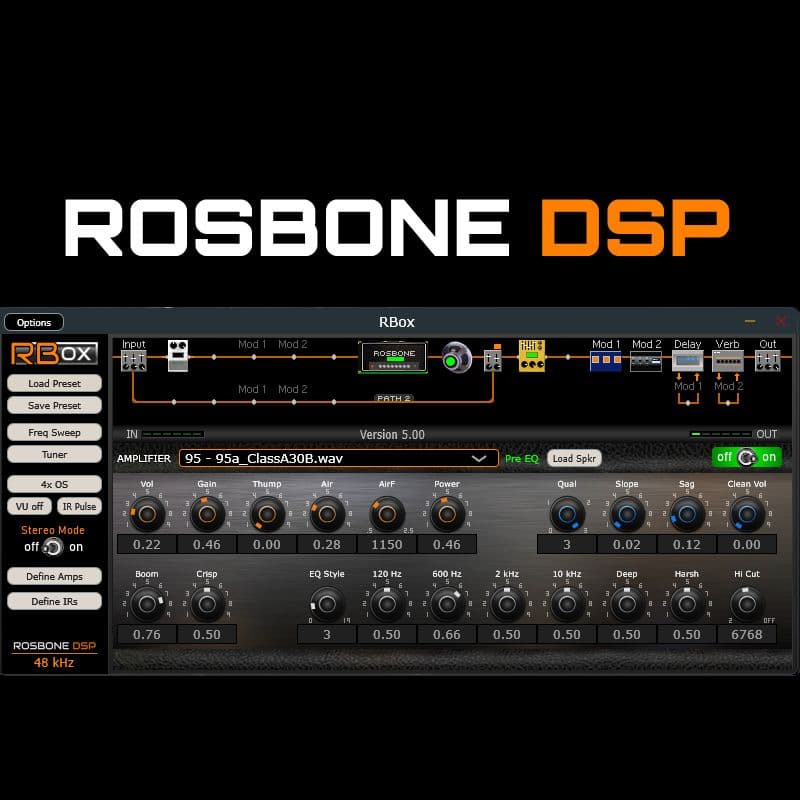
Task: Click the Gain knob
Action: click(x=207, y=514)
